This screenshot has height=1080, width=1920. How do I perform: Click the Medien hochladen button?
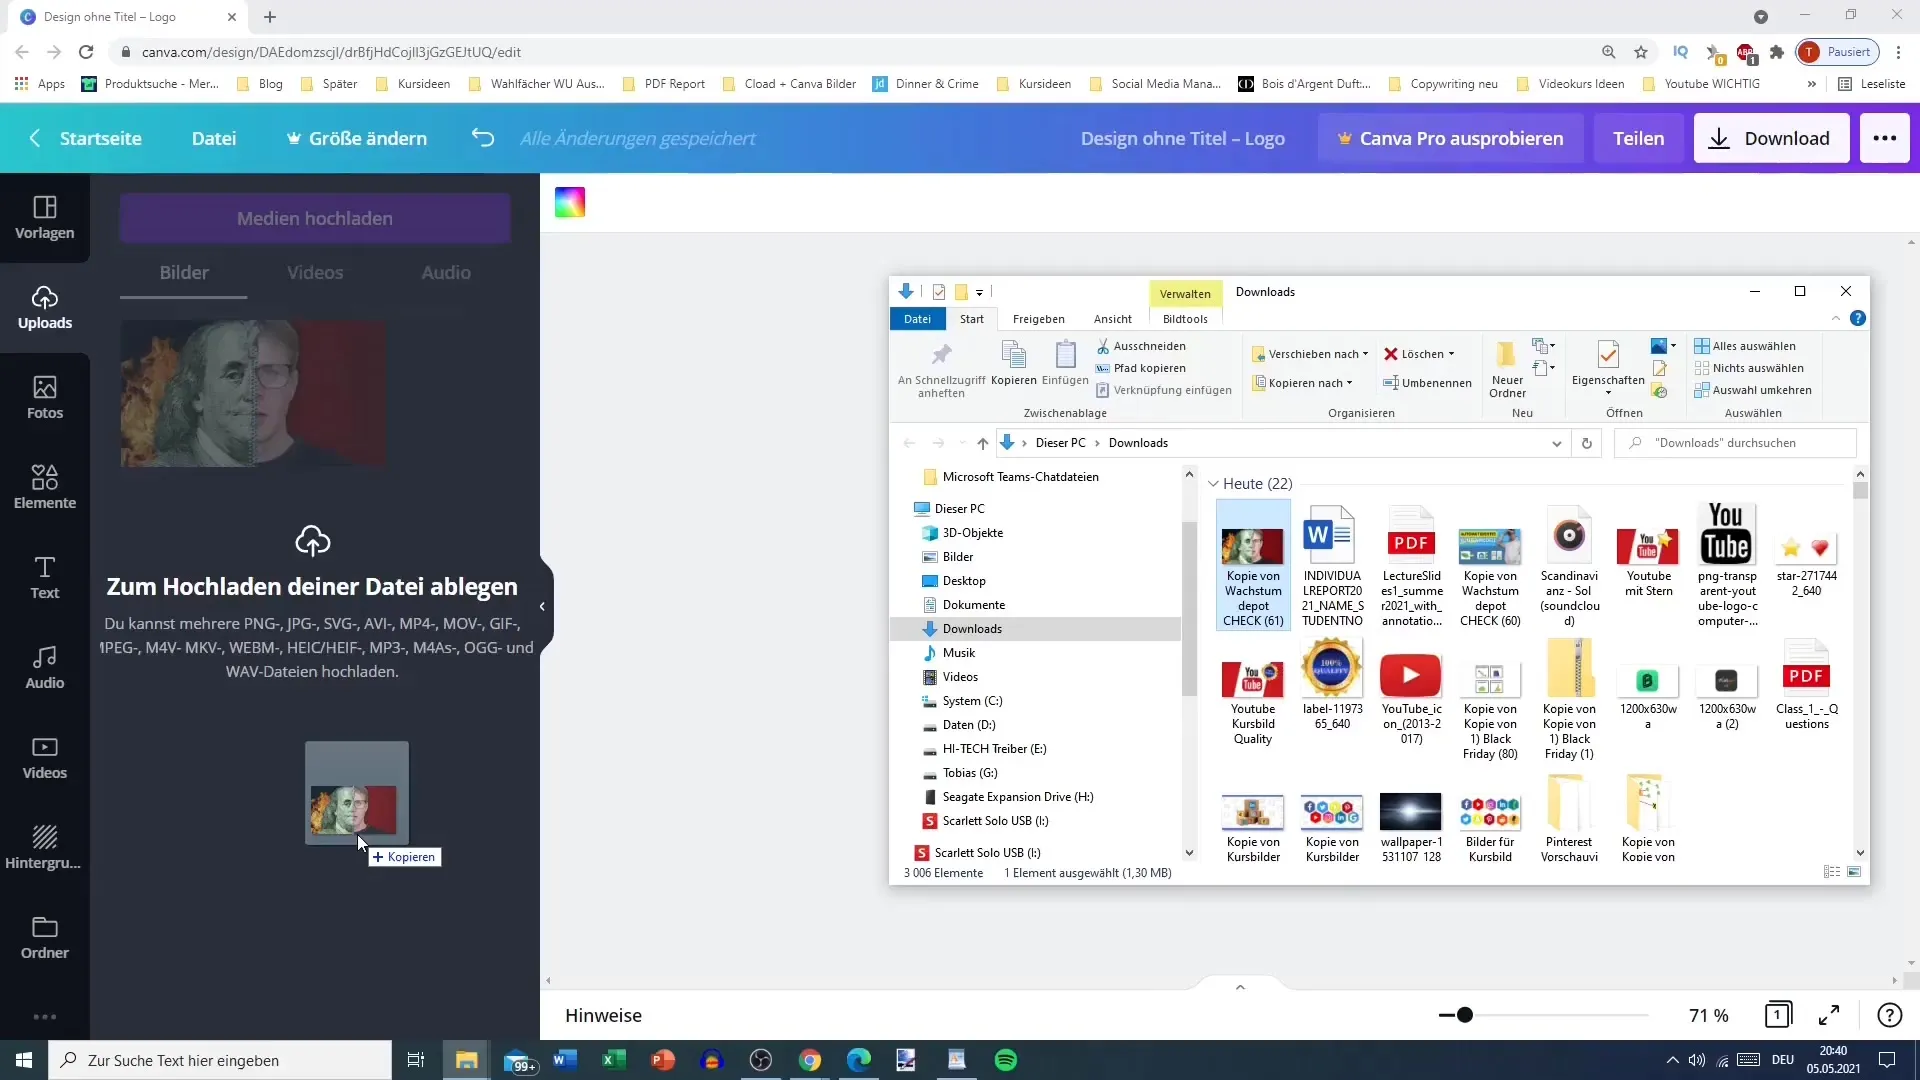(315, 218)
